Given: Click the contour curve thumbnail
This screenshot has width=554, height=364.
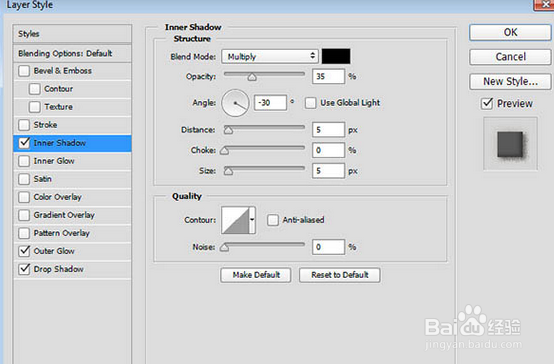Looking at the screenshot, I should (235, 220).
